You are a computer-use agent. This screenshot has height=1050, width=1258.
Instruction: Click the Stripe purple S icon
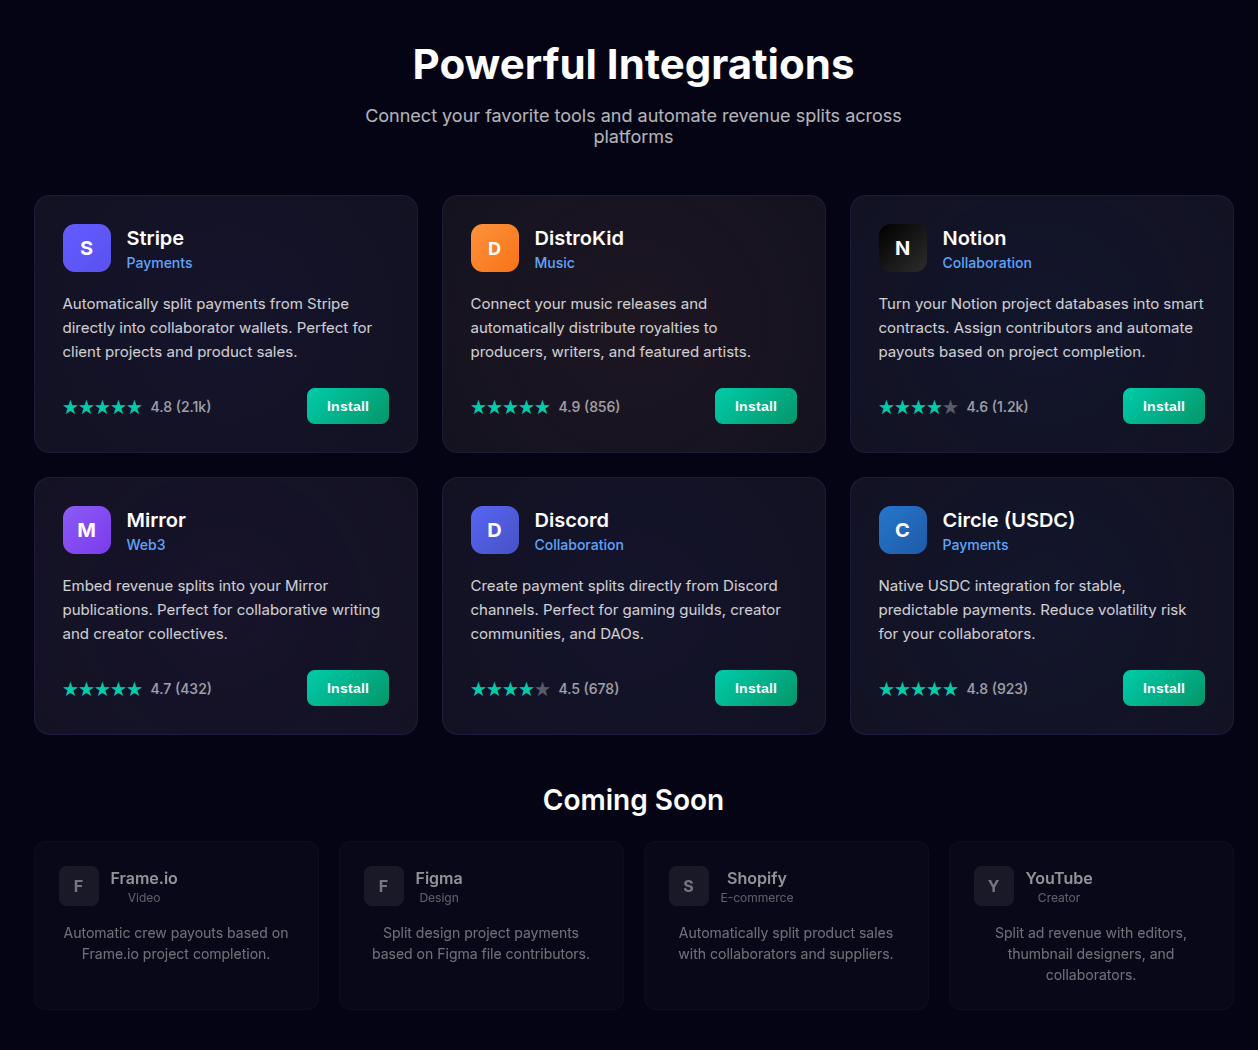coord(87,248)
